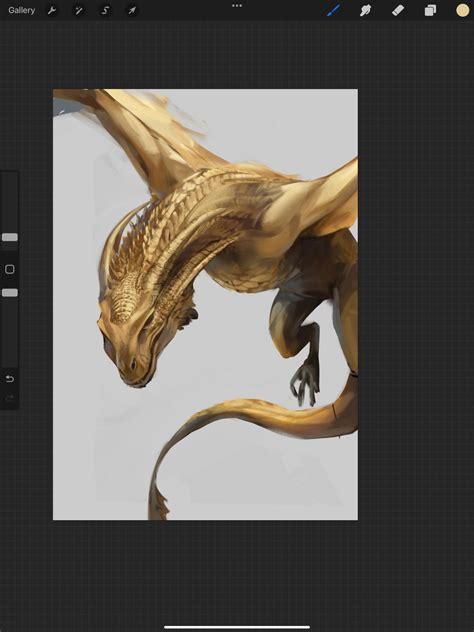
Task: Open the Actions wrench menu
Action: tap(52, 10)
